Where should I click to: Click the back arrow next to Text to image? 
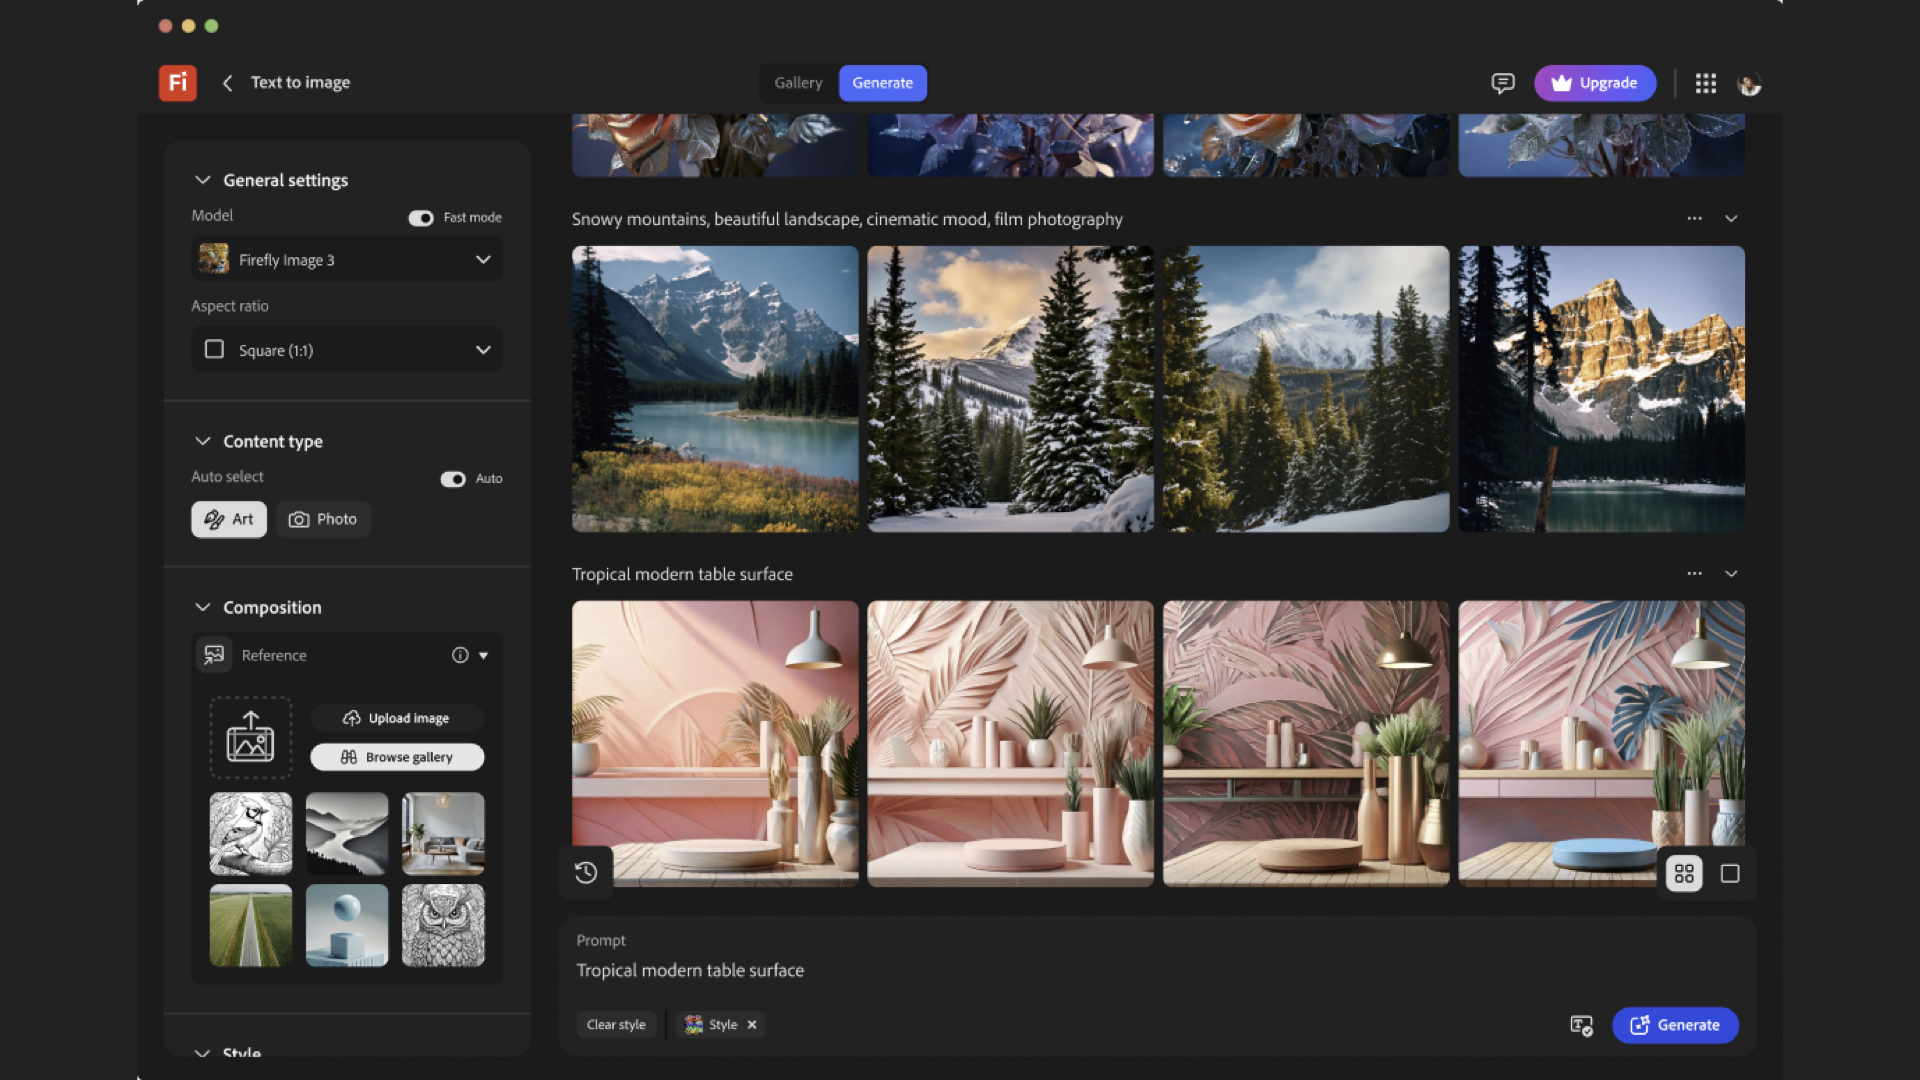pos(227,83)
